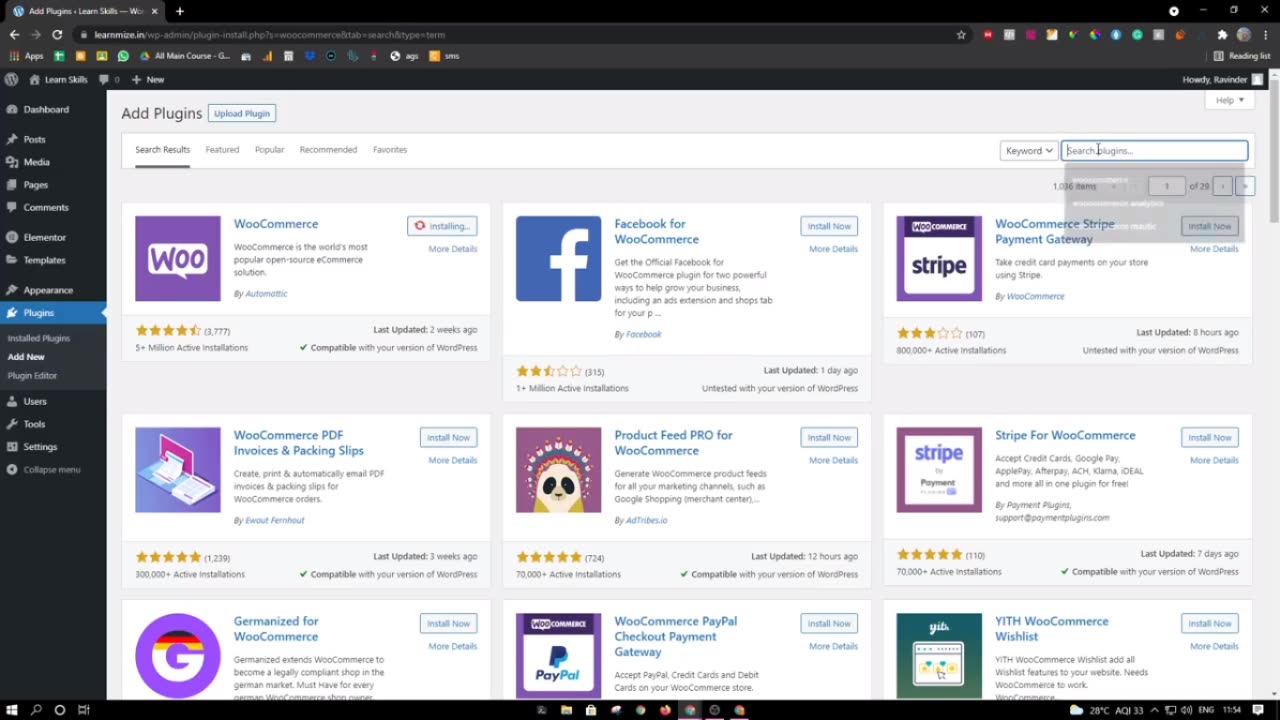The height and width of the screenshot is (720, 1280).
Task: Go to next page of results
Action: [x=1222, y=186]
